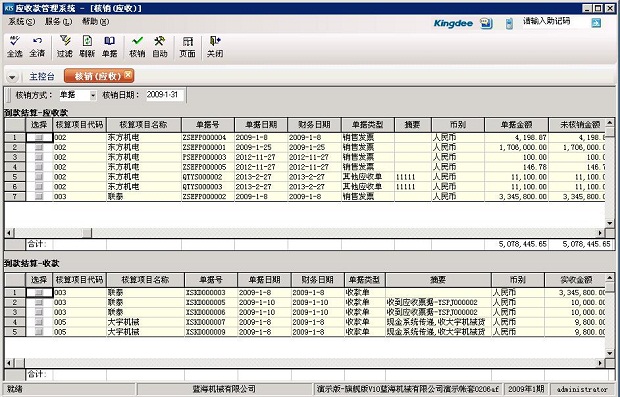Check the row with document ZSEFP000005

[x=39, y=167]
